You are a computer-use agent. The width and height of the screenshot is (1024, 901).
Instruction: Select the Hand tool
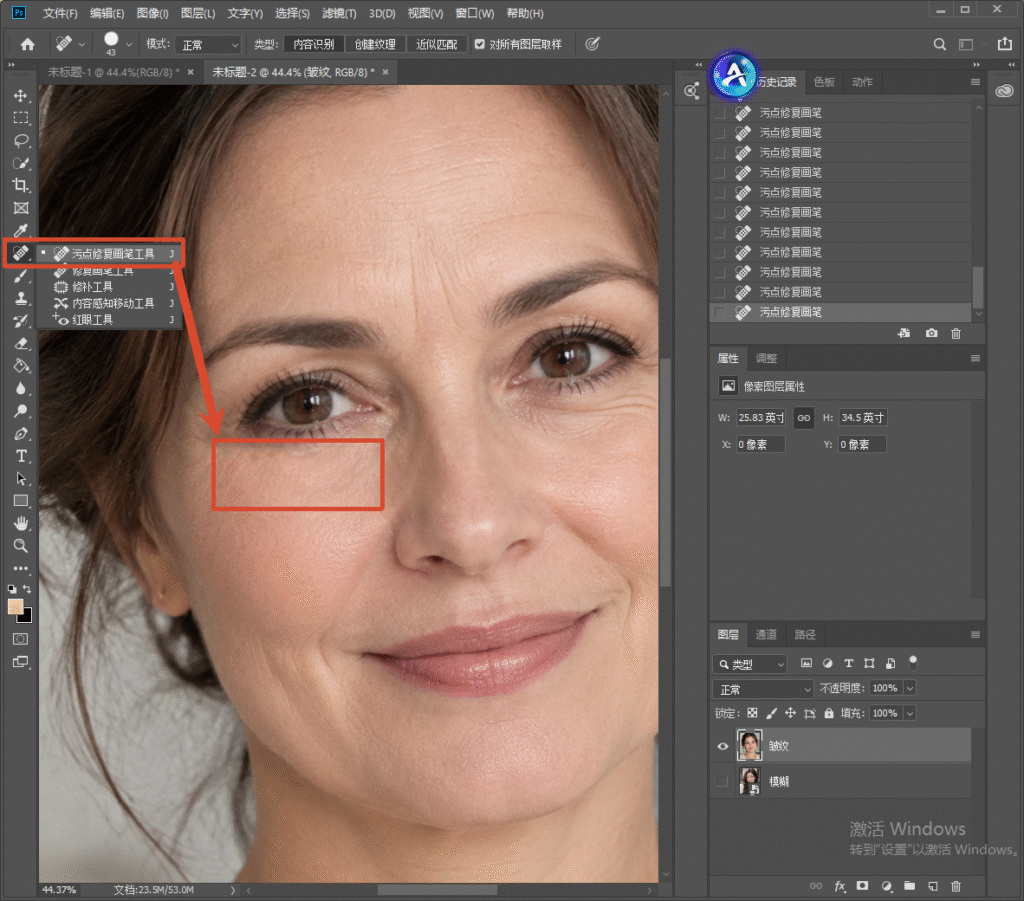(x=21, y=523)
